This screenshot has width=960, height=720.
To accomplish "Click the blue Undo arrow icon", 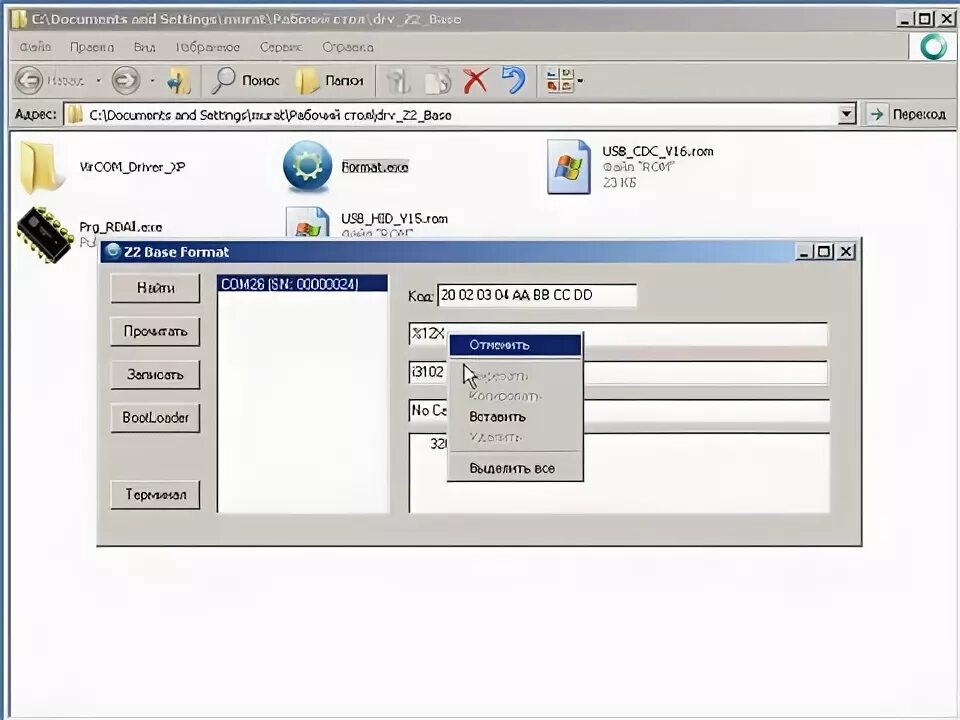I will point(514,80).
